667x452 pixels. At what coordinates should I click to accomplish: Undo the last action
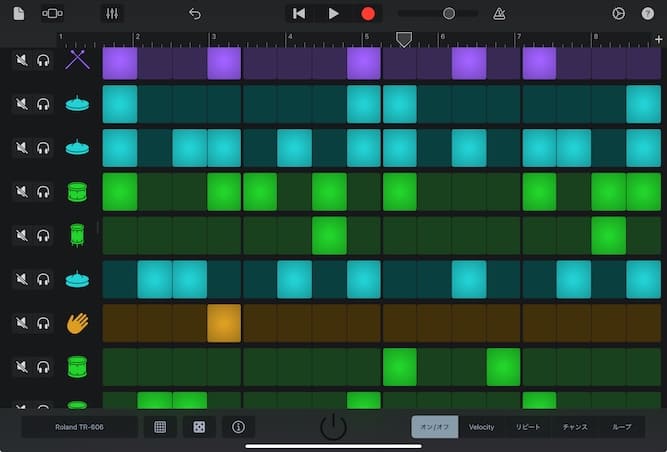coord(195,14)
